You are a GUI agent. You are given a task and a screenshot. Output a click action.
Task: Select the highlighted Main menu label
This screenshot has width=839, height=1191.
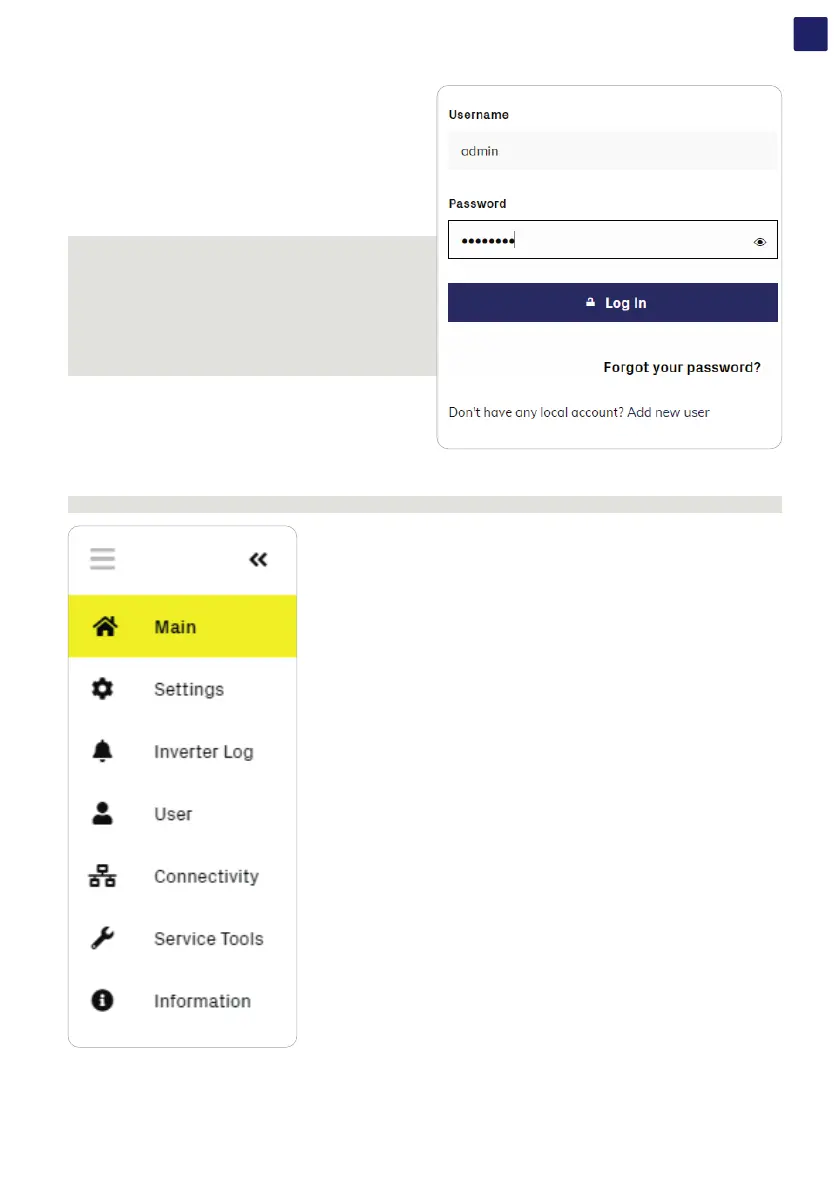point(175,627)
